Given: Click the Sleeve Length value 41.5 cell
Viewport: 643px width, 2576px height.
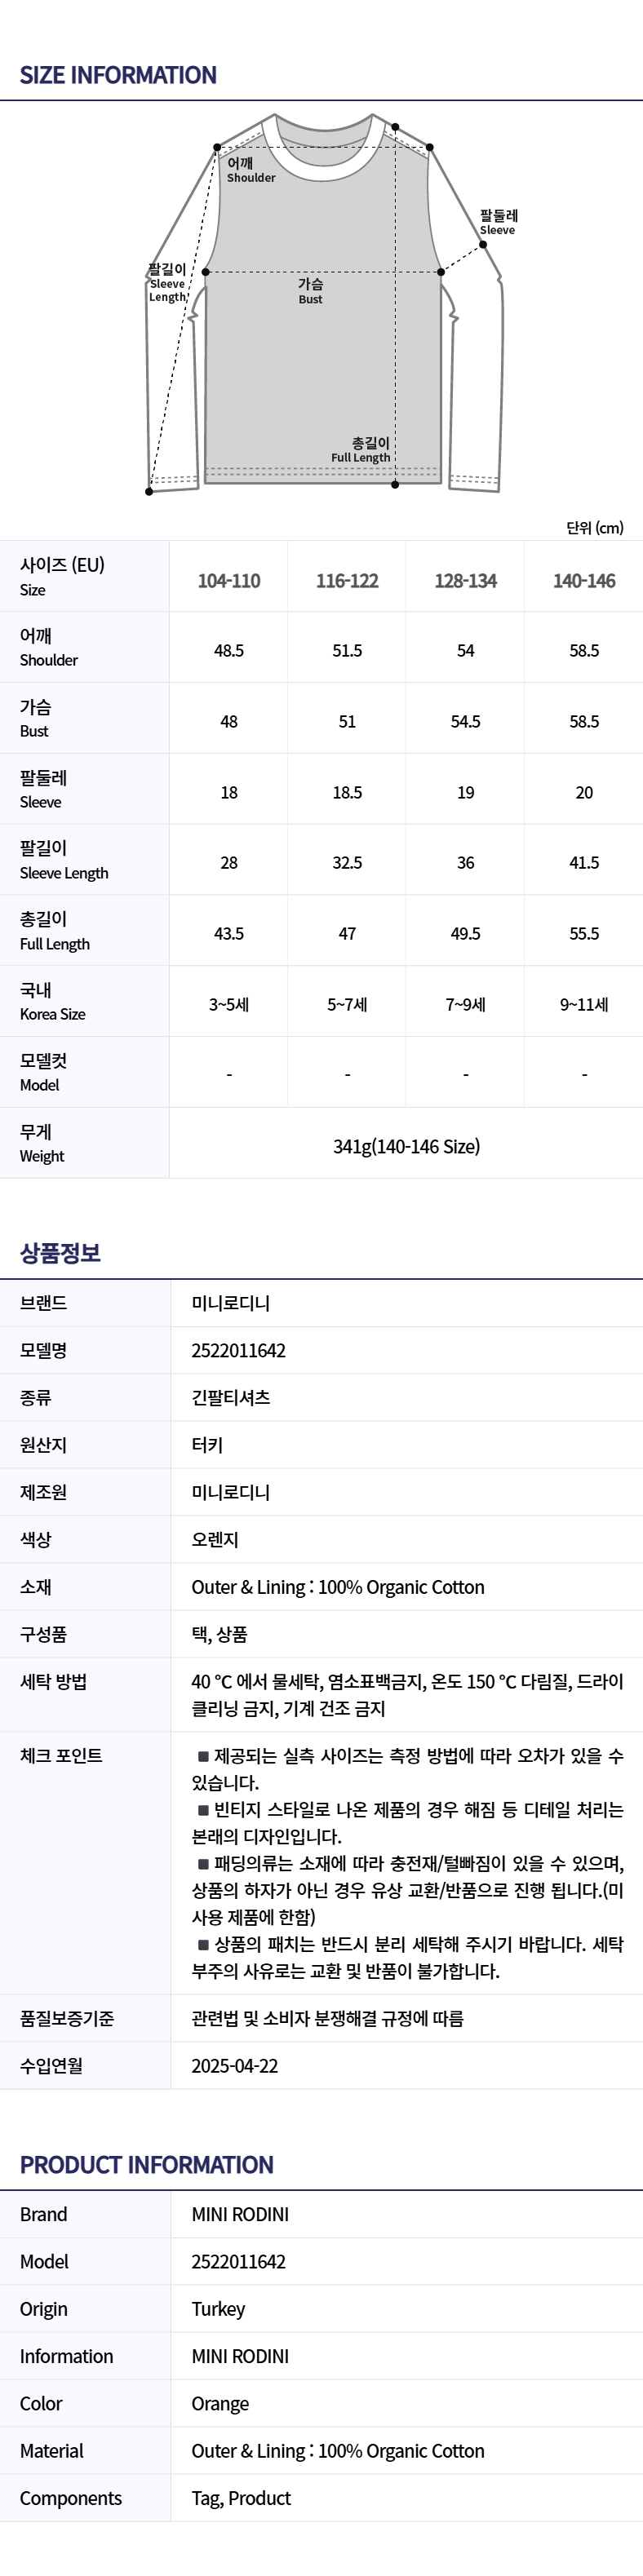Looking at the screenshot, I should (x=584, y=863).
